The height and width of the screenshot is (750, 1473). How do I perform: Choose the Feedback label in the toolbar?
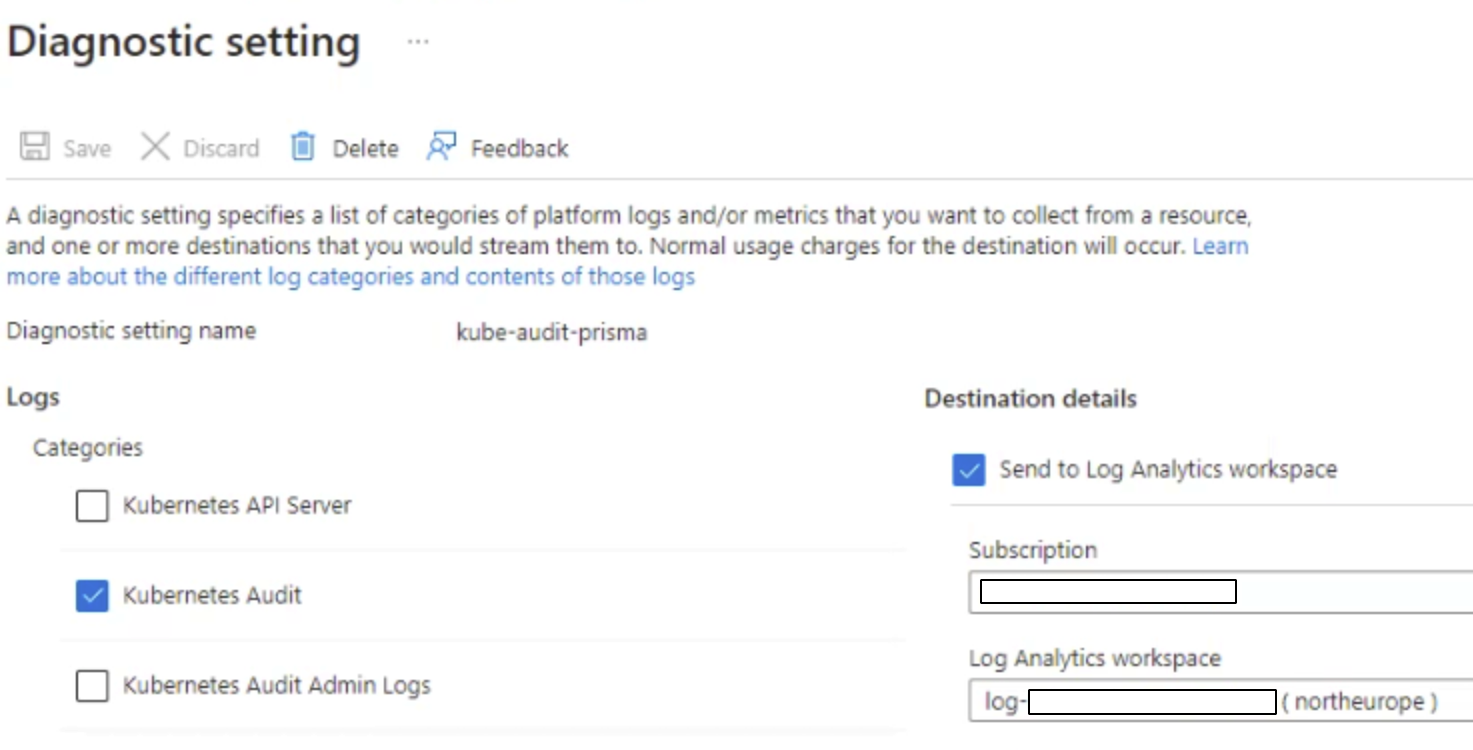(x=519, y=149)
